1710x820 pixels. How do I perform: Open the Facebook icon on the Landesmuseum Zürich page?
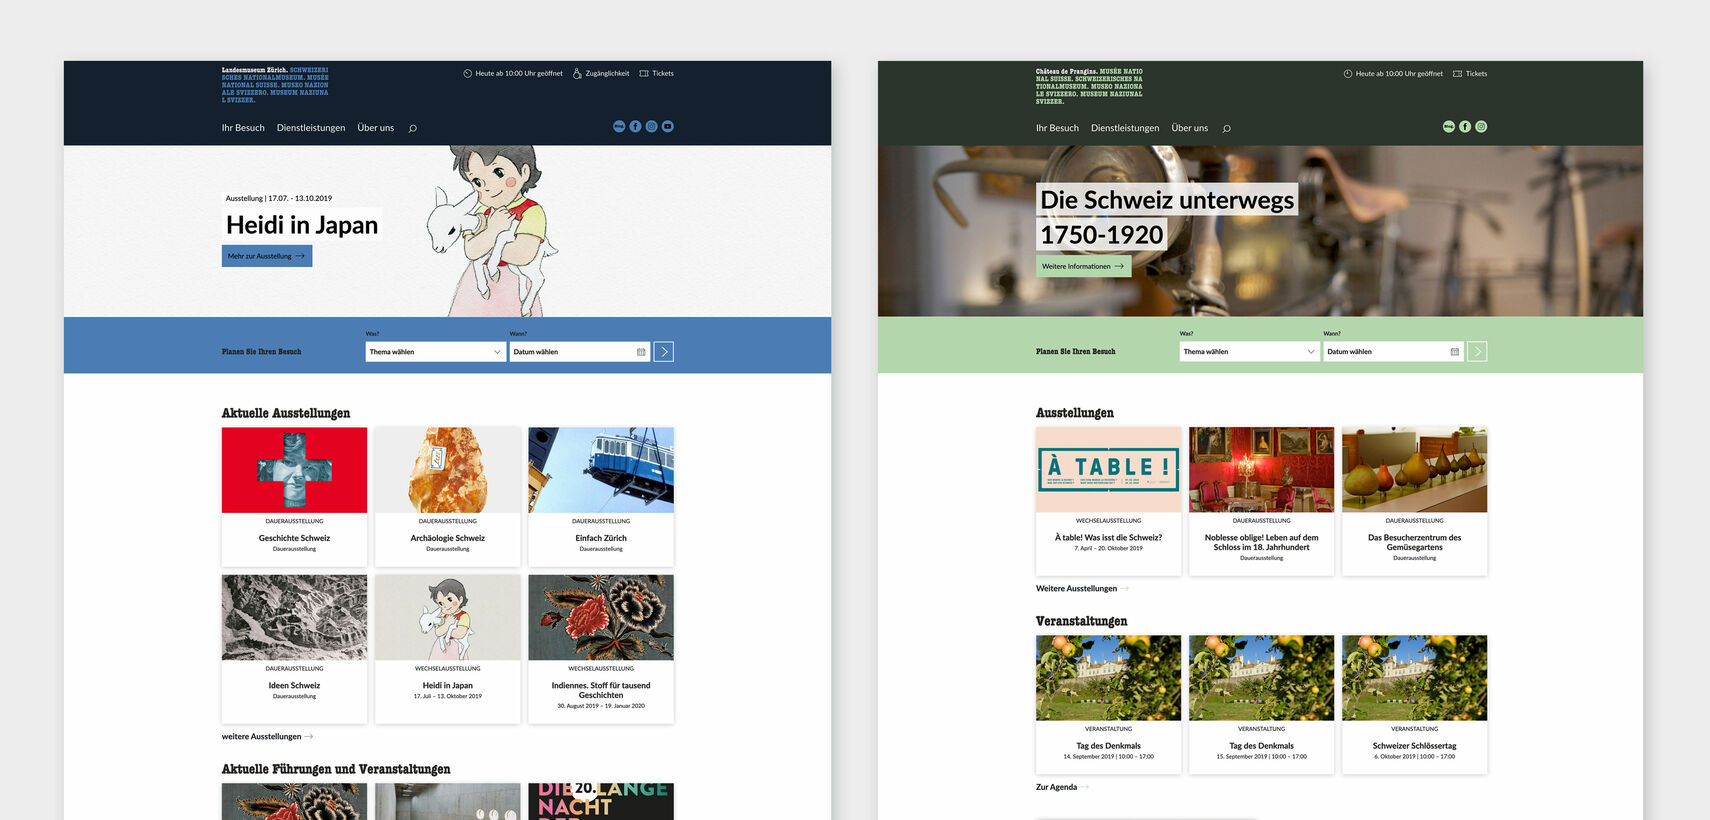coord(635,127)
